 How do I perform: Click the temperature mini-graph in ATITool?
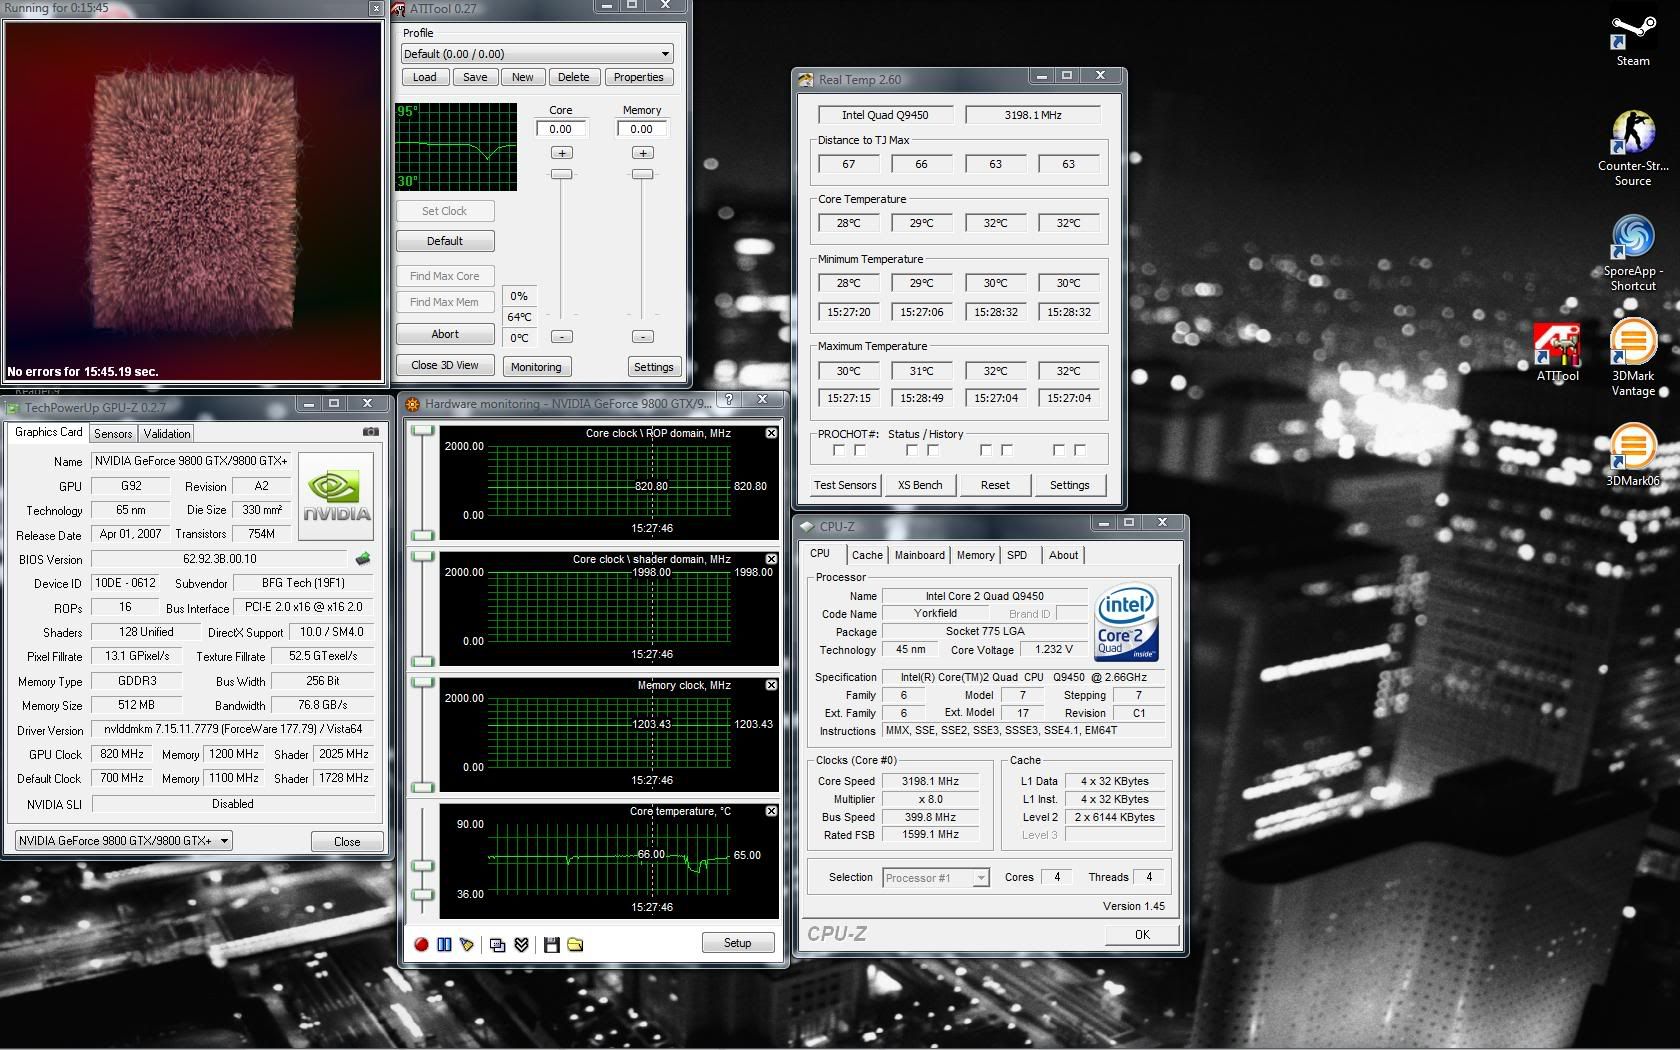pos(456,146)
